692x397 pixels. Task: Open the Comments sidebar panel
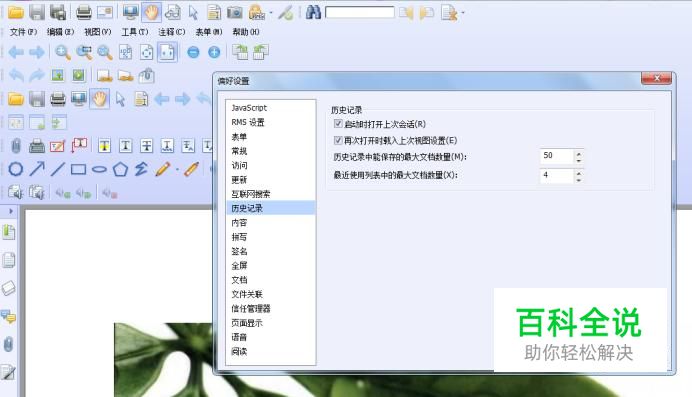pos(8,316)
